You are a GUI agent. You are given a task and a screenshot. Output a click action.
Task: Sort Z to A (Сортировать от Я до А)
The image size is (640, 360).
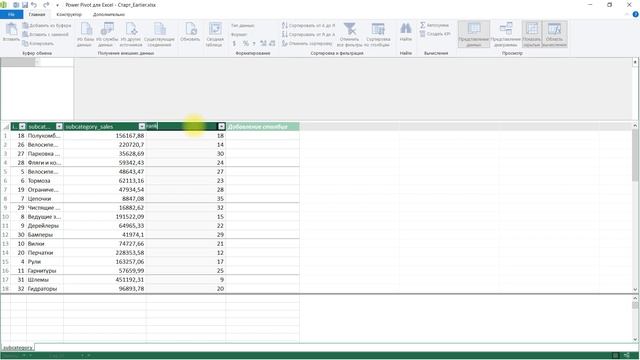tap(308, 34)
